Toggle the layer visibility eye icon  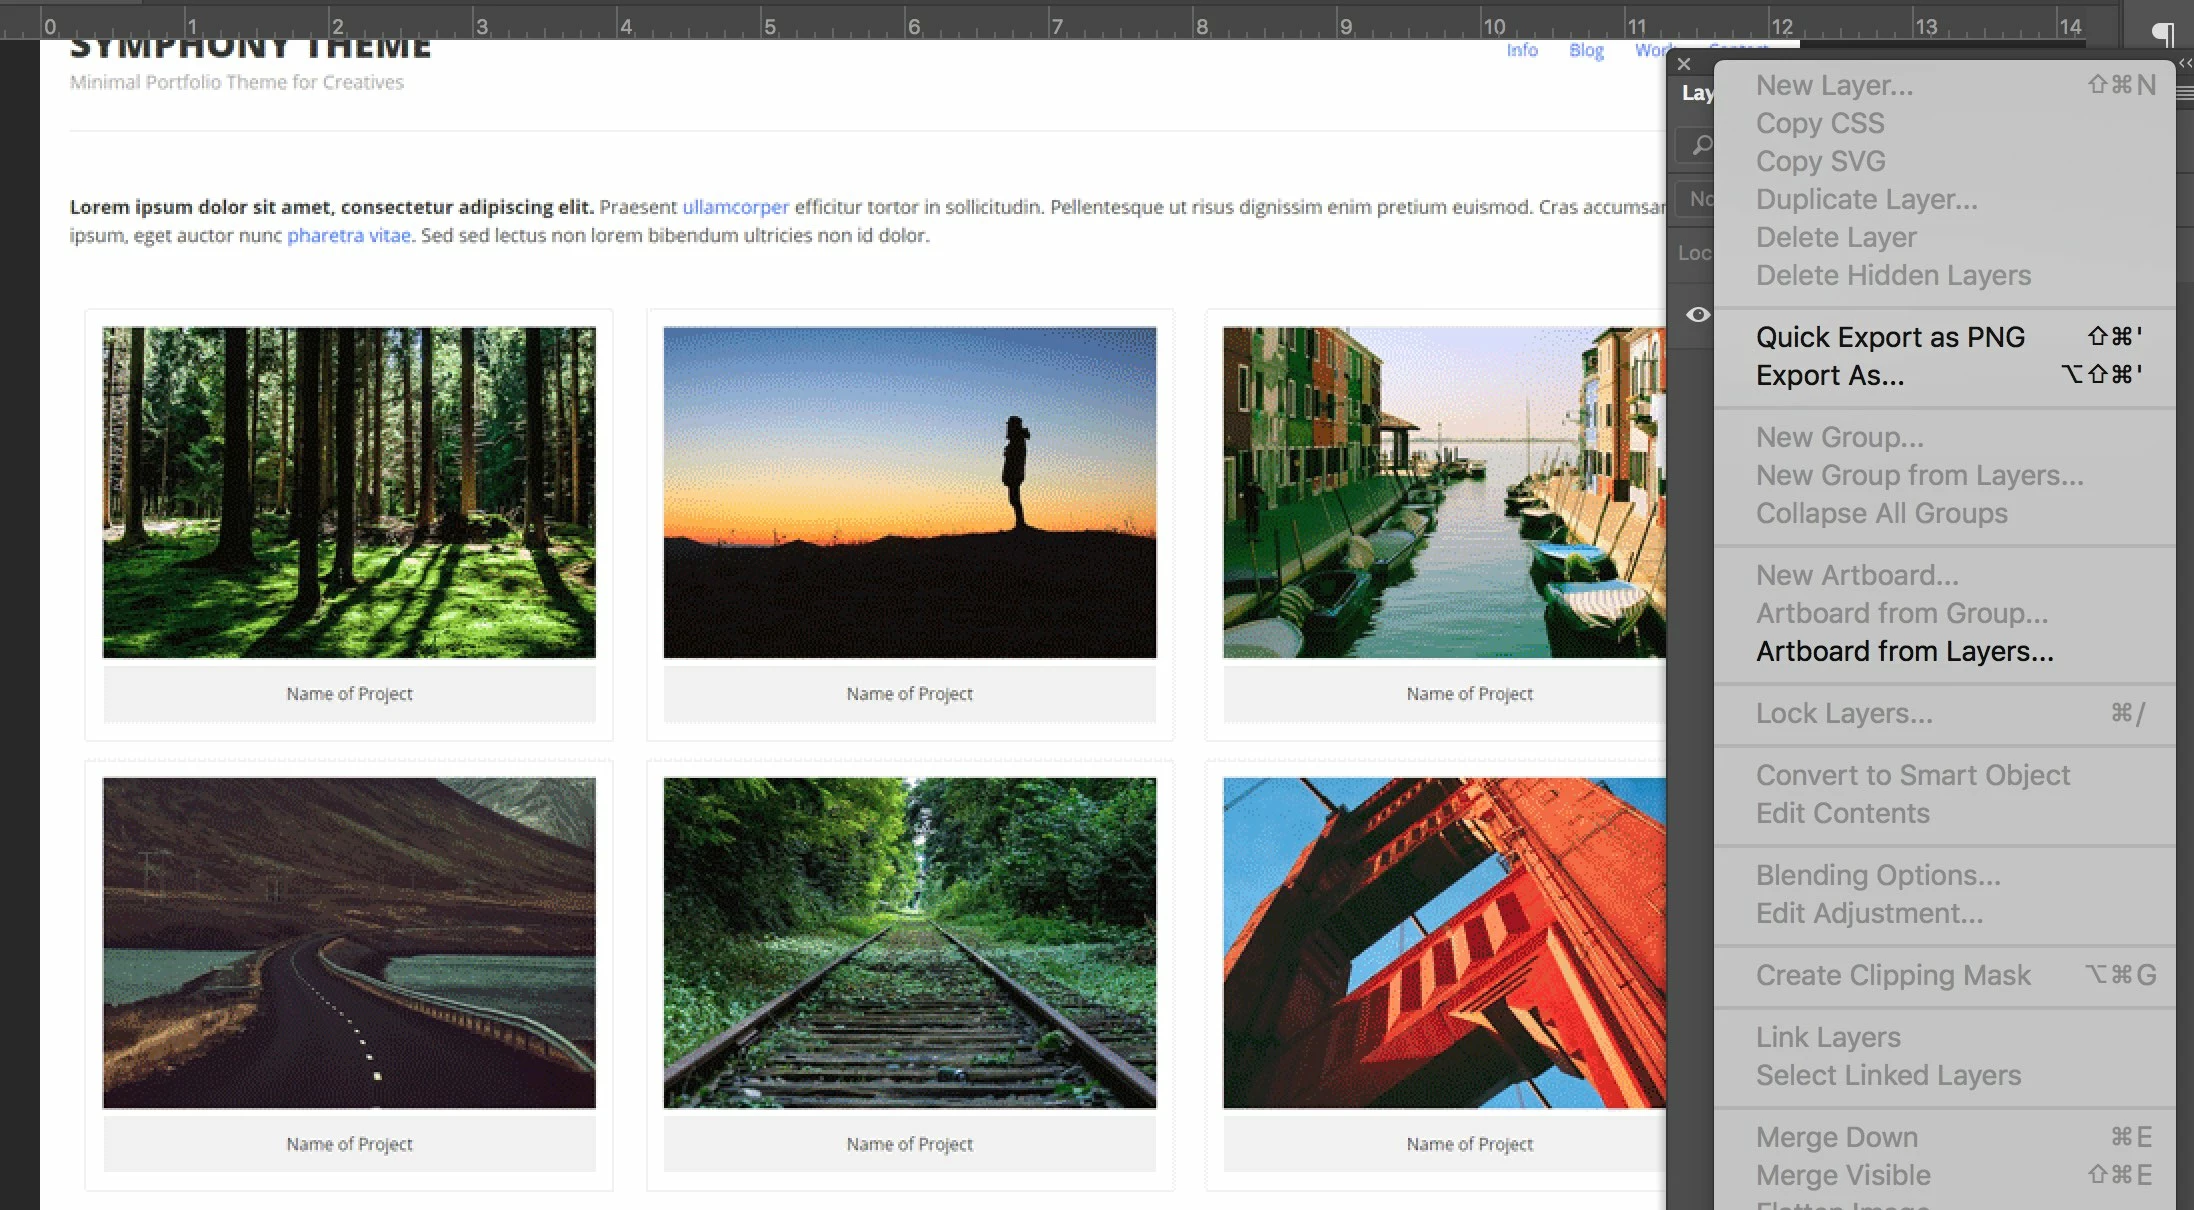(1697, 315)
